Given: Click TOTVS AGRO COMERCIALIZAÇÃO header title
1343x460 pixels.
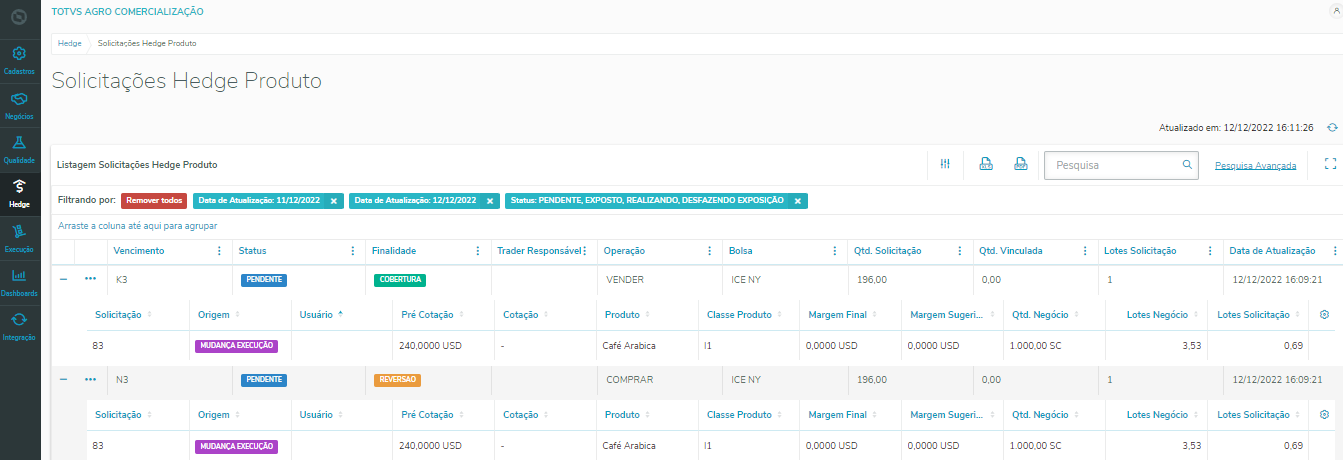Looking at the screenshot, I should (127, 12).
